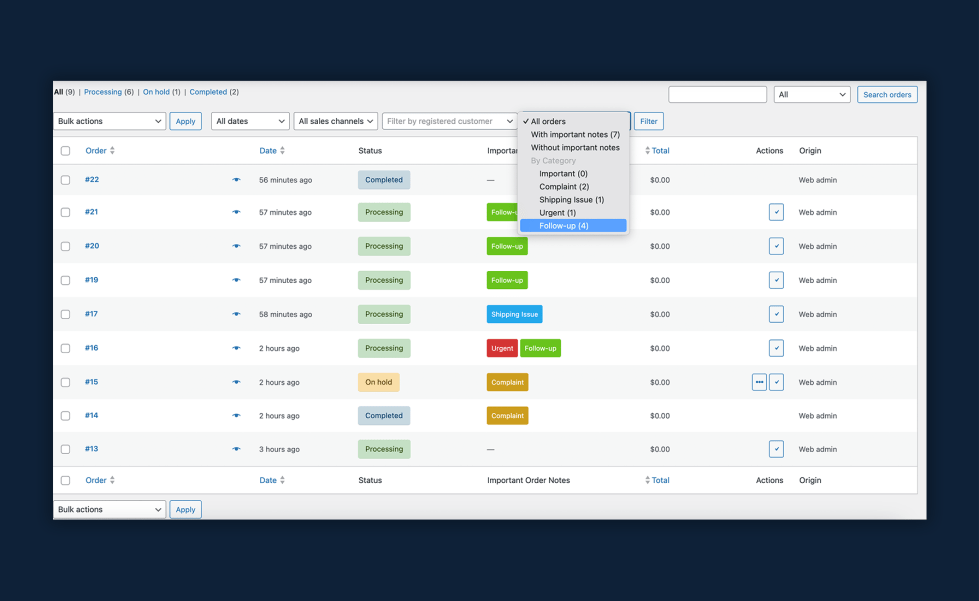The width and height of the screenshot is (979, 601).
Task: Mark order #21 complete with the checkmark action
Action: pyautogui.click(x=776, y=212)
